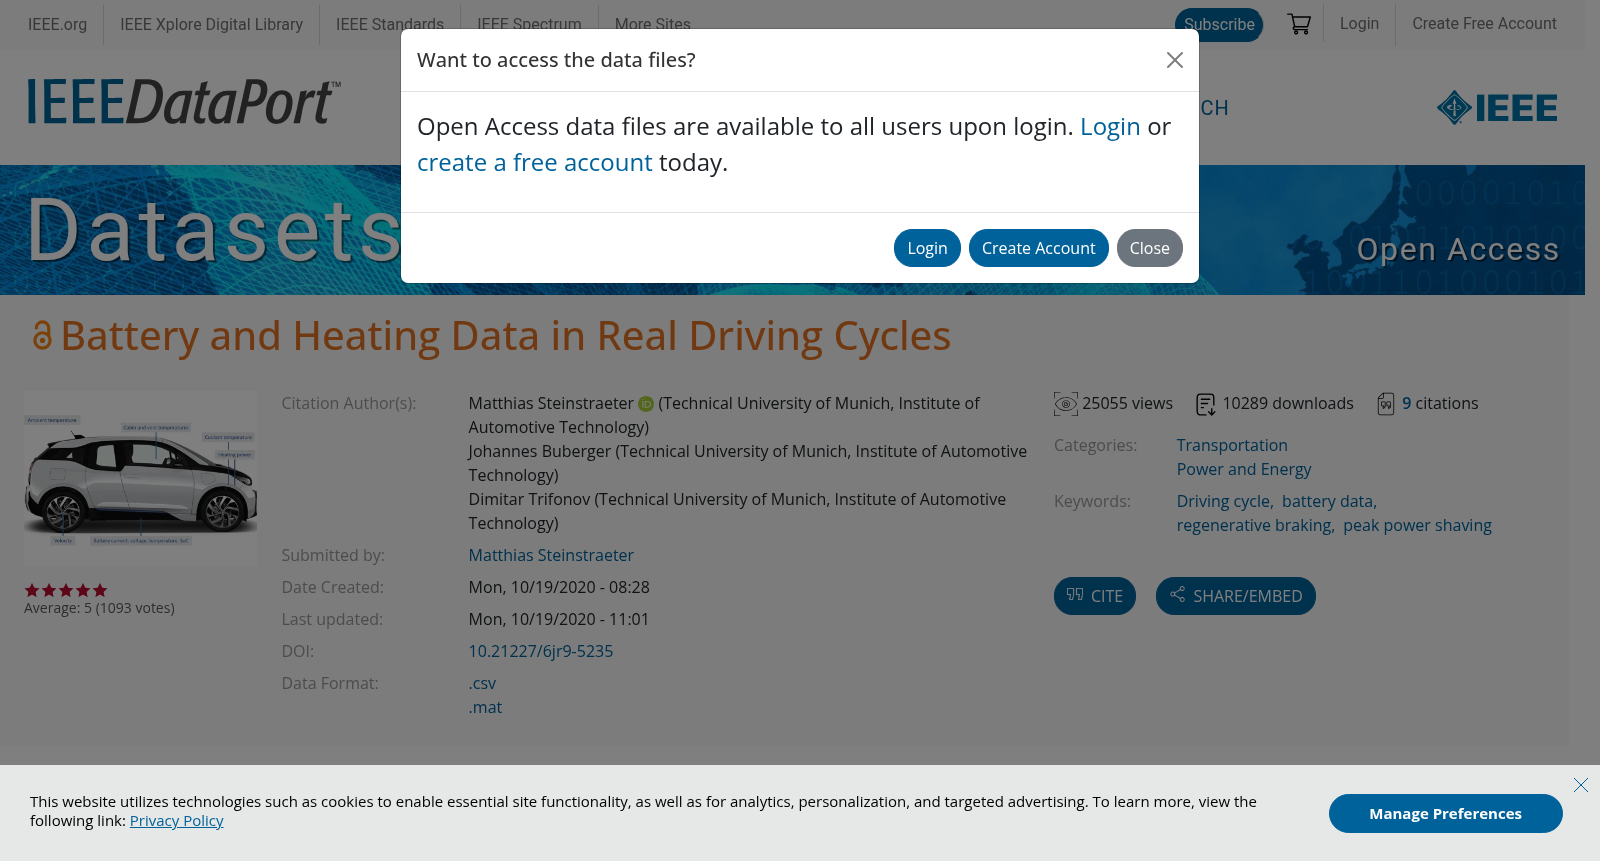Click the .csv data format link
The height and width of the screenshot is (861, 1600).
pos(482,683)
